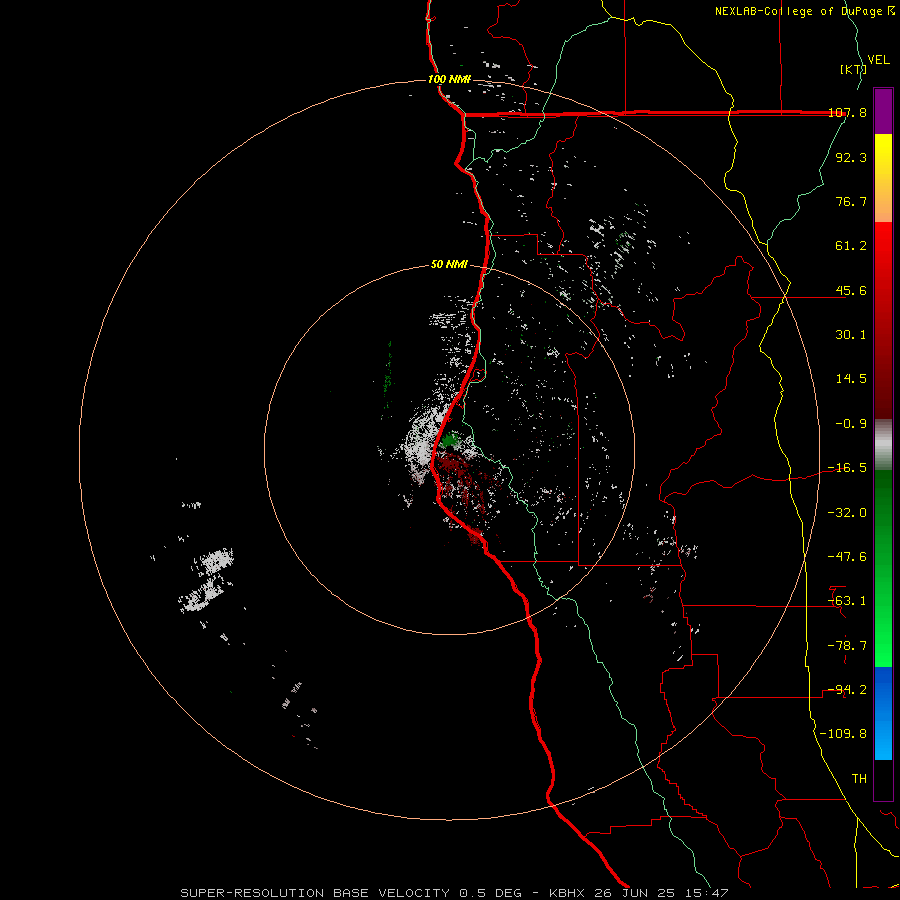Click the -78.7 velocity scale value

coord(847,646)
